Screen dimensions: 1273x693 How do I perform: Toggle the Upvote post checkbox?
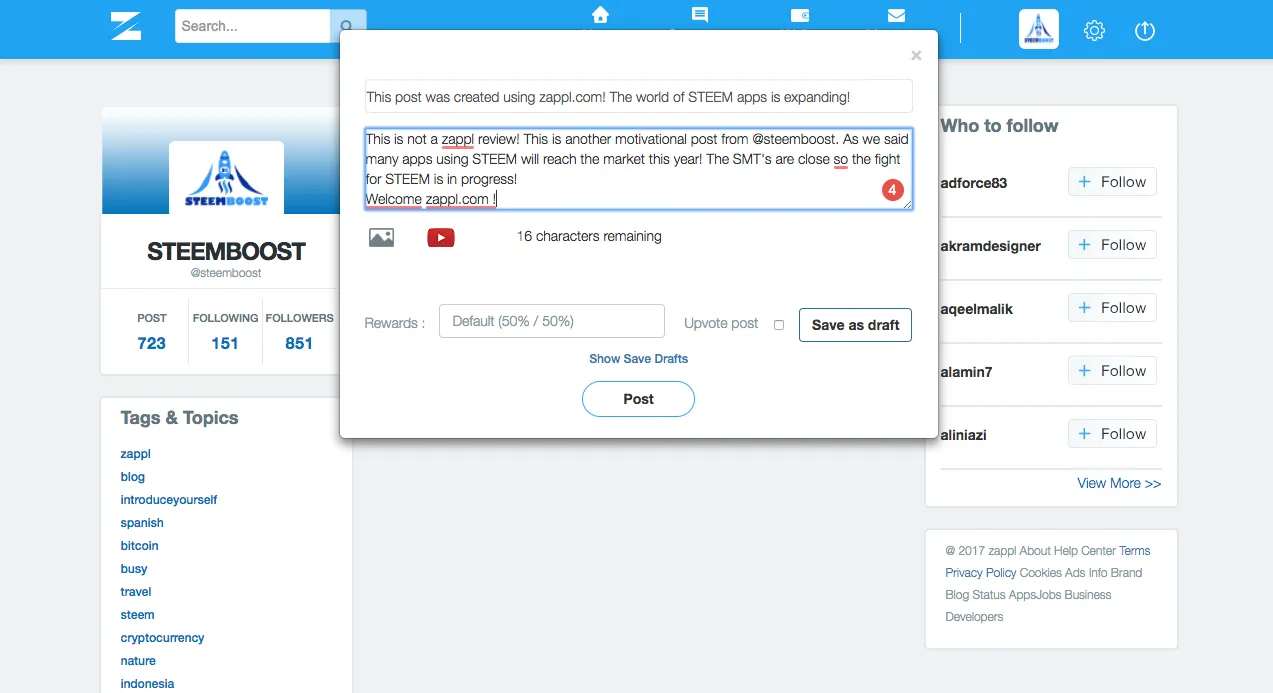pyautogui.click(x=779, y=325)
